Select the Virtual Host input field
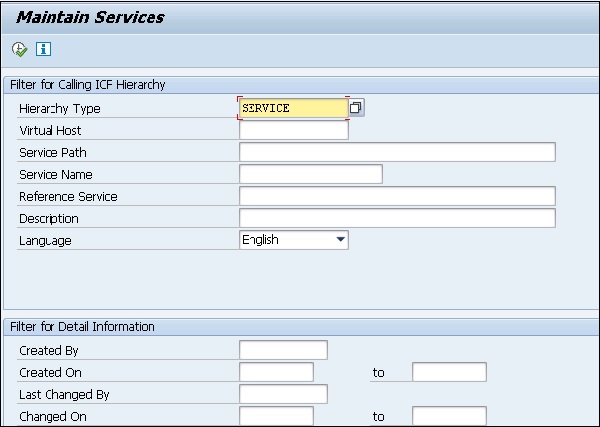 coord(293,130)
